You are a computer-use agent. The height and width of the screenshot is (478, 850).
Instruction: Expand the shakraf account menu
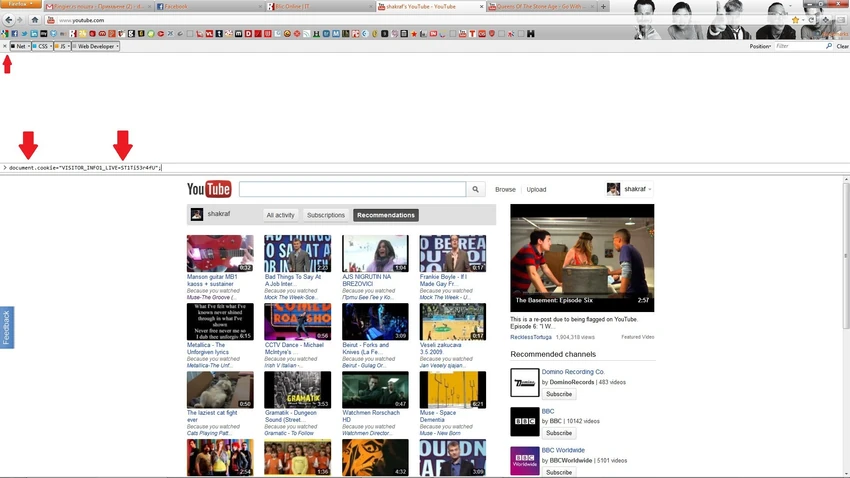629,189
